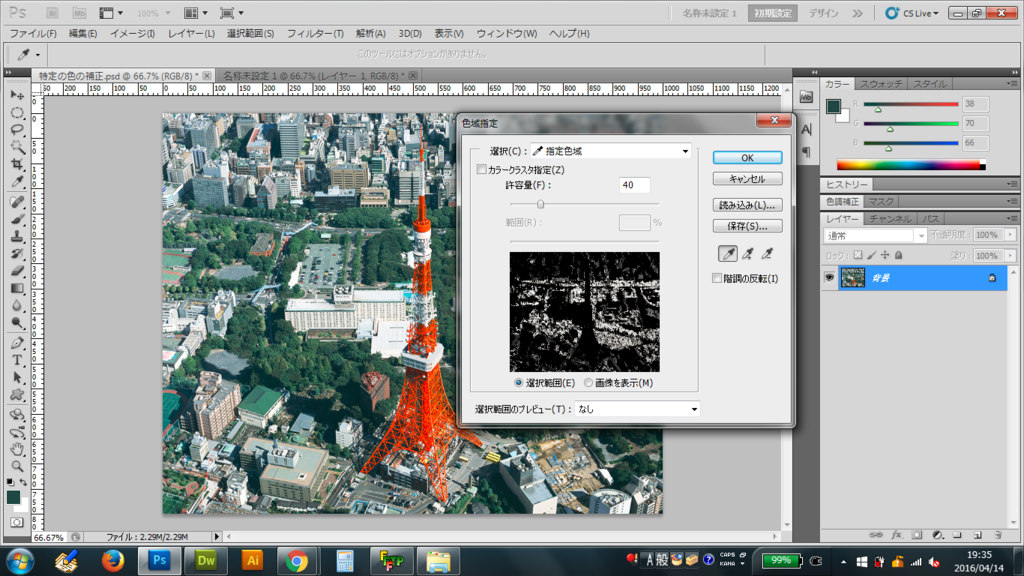Switch to the チャンネル tab
Image resolution: width=1024 pixels, height=576 pixels.
pos(889,219)
